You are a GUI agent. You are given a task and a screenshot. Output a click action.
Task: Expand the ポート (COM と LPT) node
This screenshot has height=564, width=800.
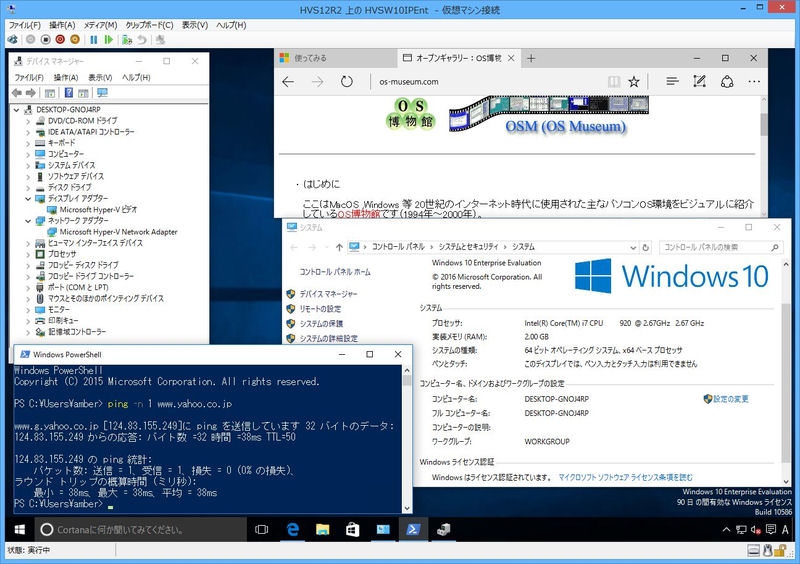pos(28,287)
